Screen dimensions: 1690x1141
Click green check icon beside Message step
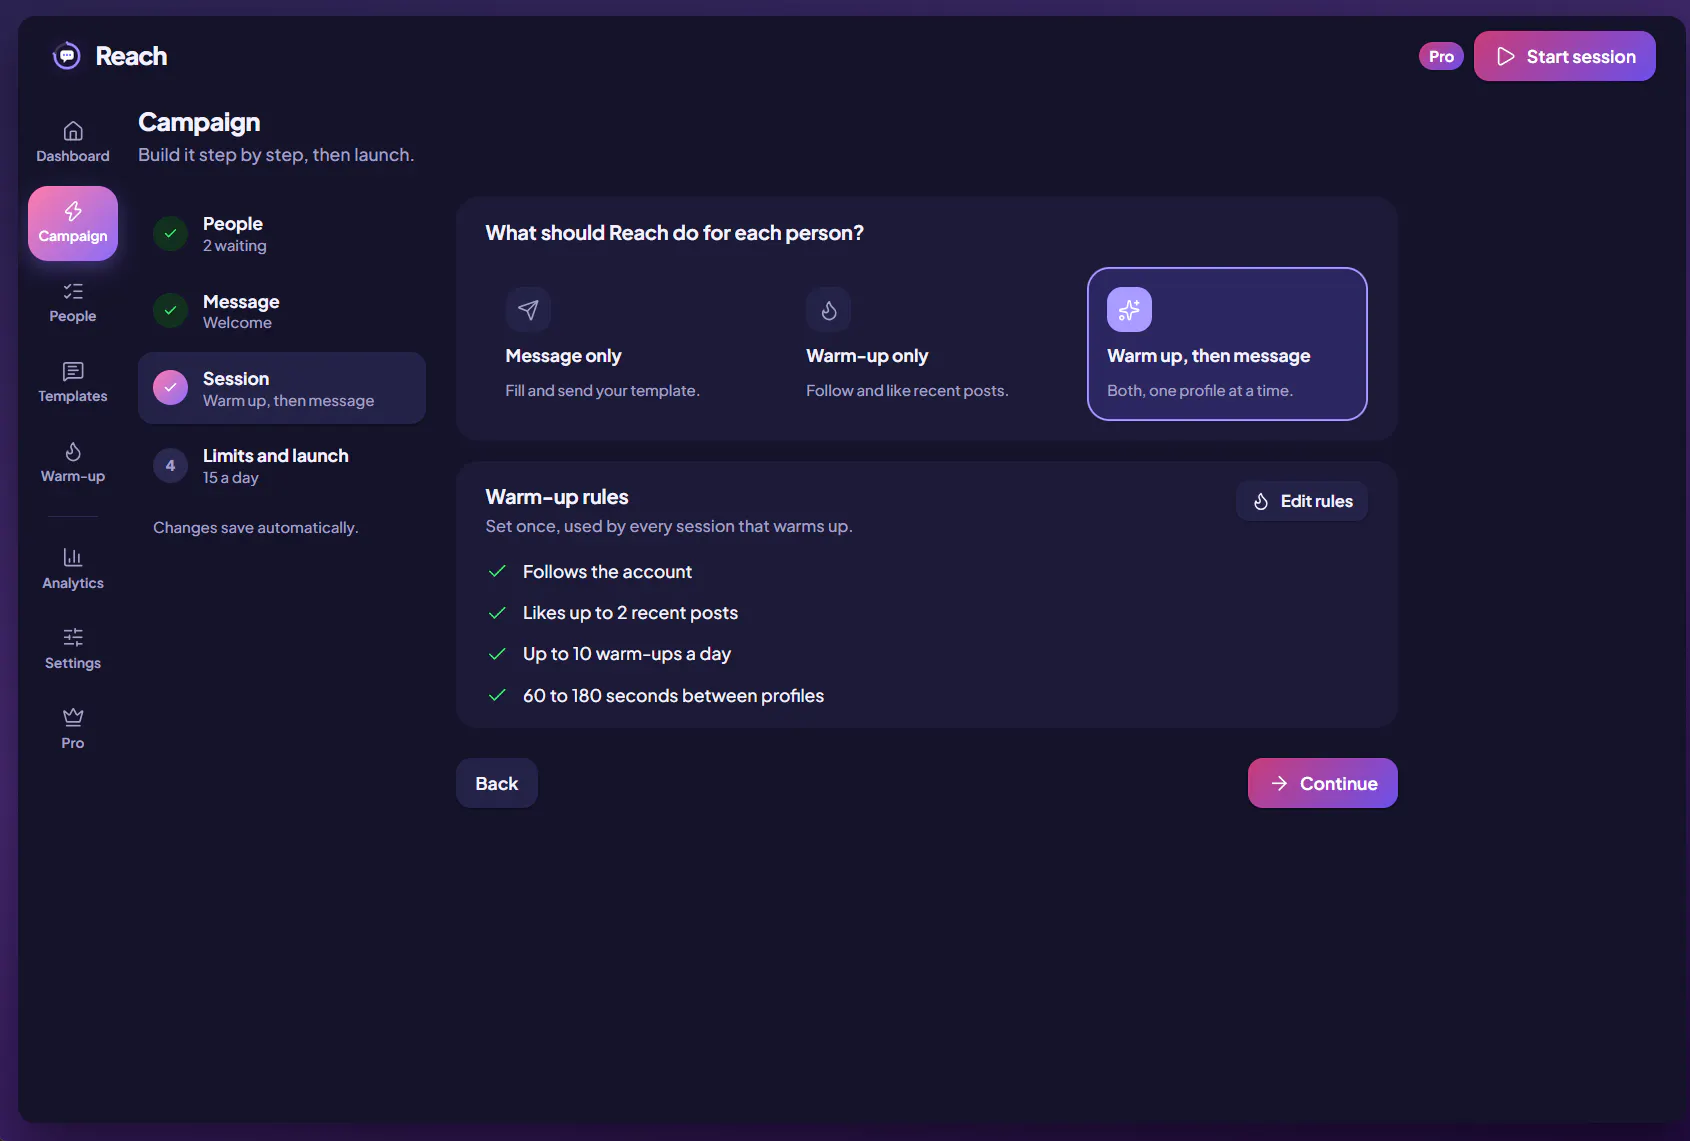[x=171, y=311]
